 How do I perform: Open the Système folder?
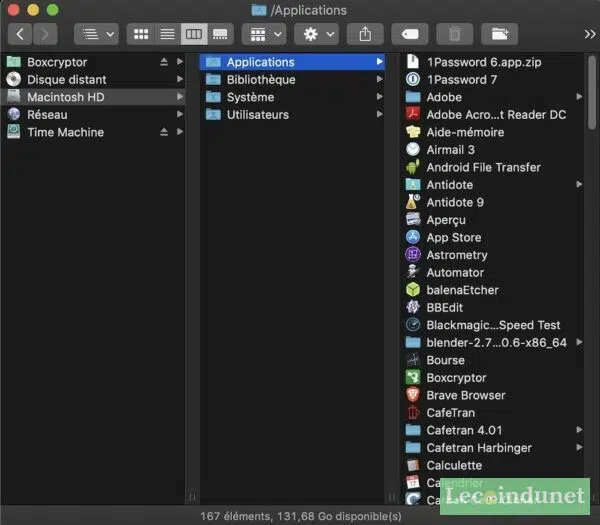292,97
